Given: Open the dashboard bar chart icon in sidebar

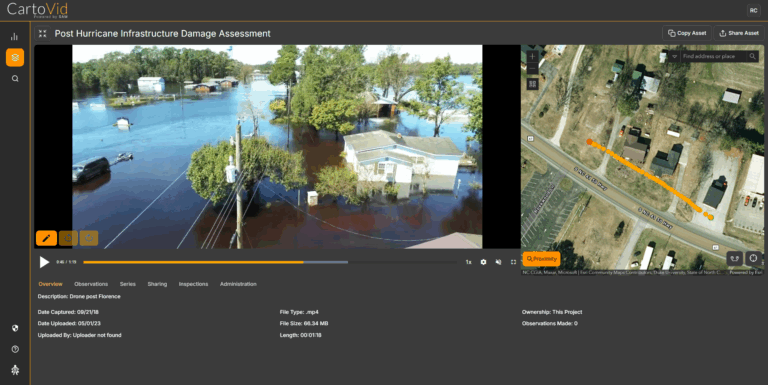Looking at the screenshot, I should (x=15, y=37).
